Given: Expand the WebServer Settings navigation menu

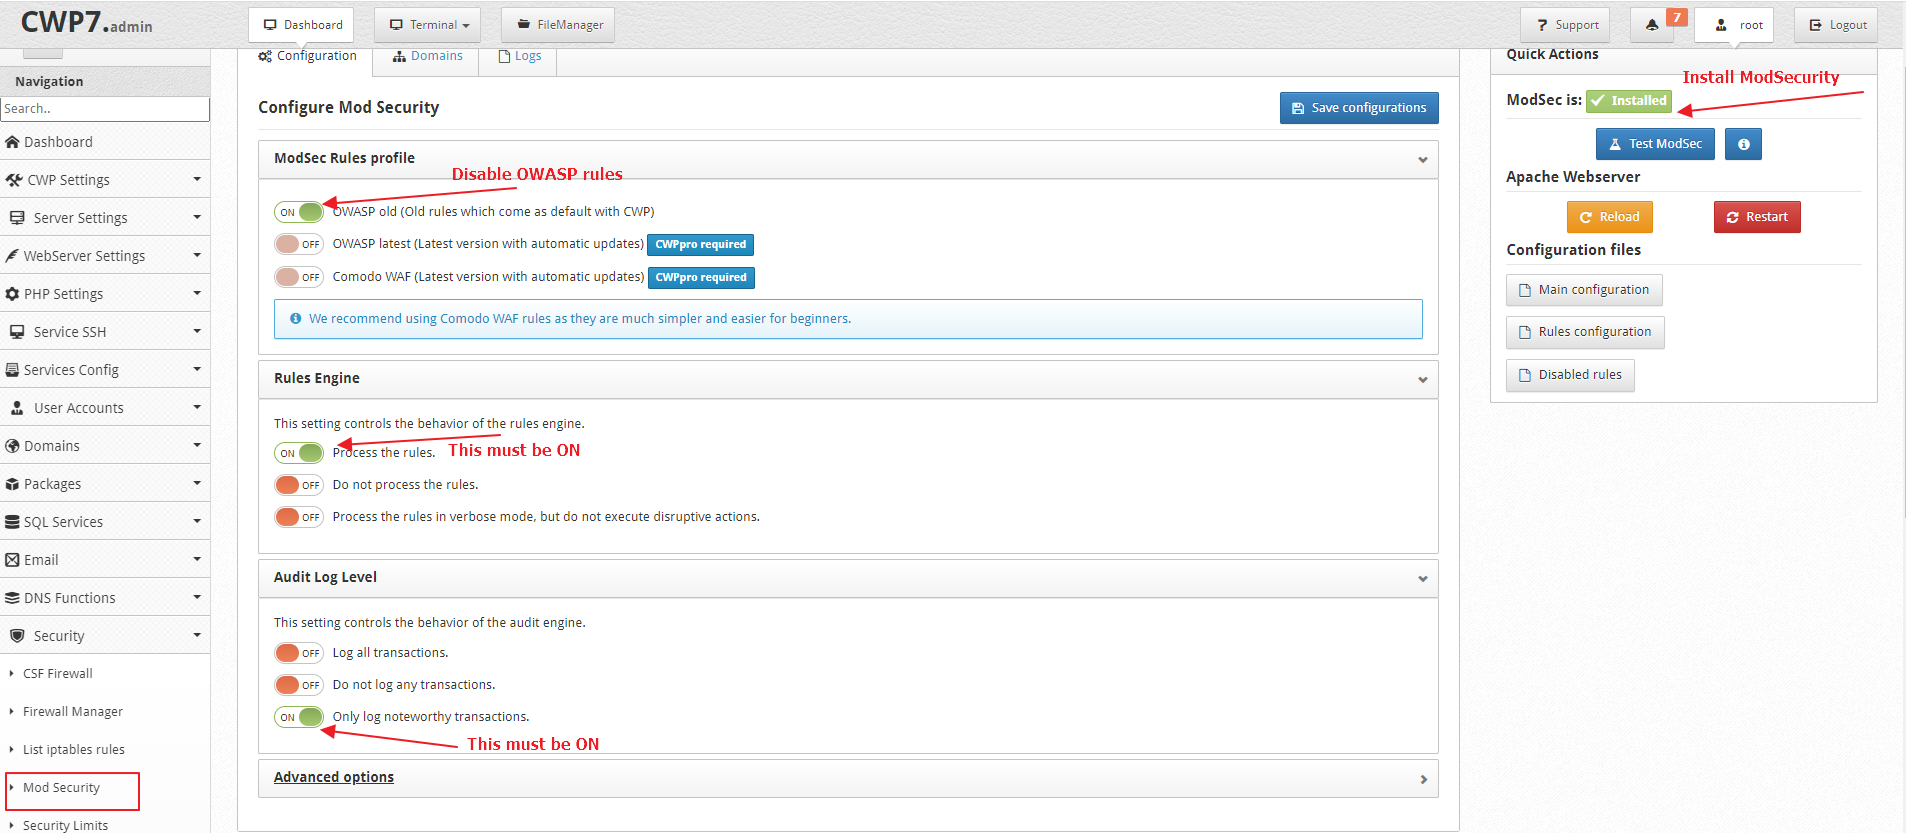Looking at the screenshot, I should pos(105,256).
